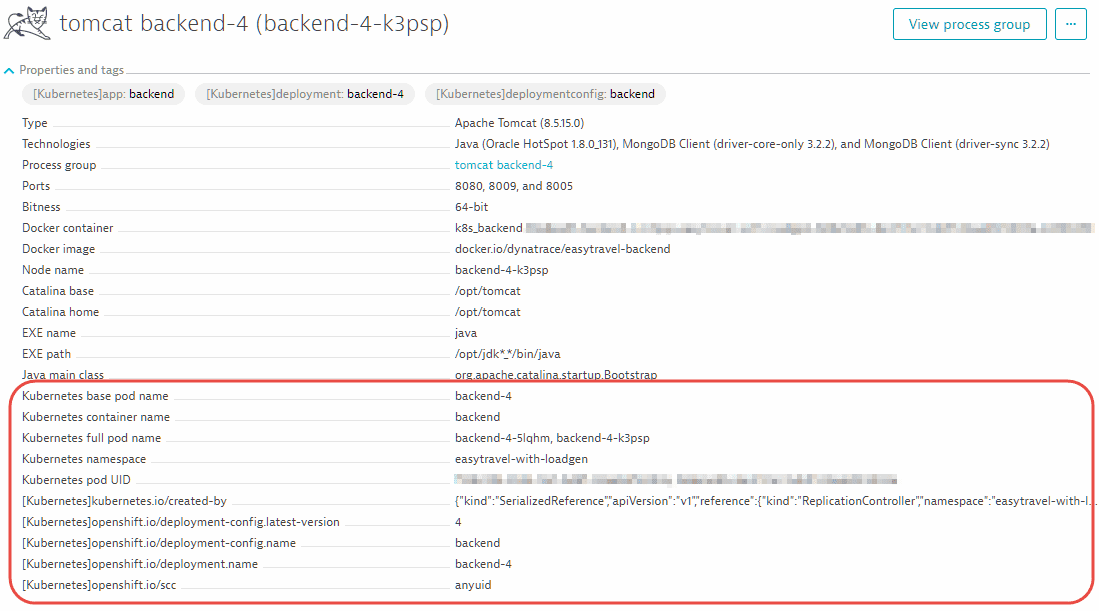Click the Catalina home property label

click(x=60, y=312)
